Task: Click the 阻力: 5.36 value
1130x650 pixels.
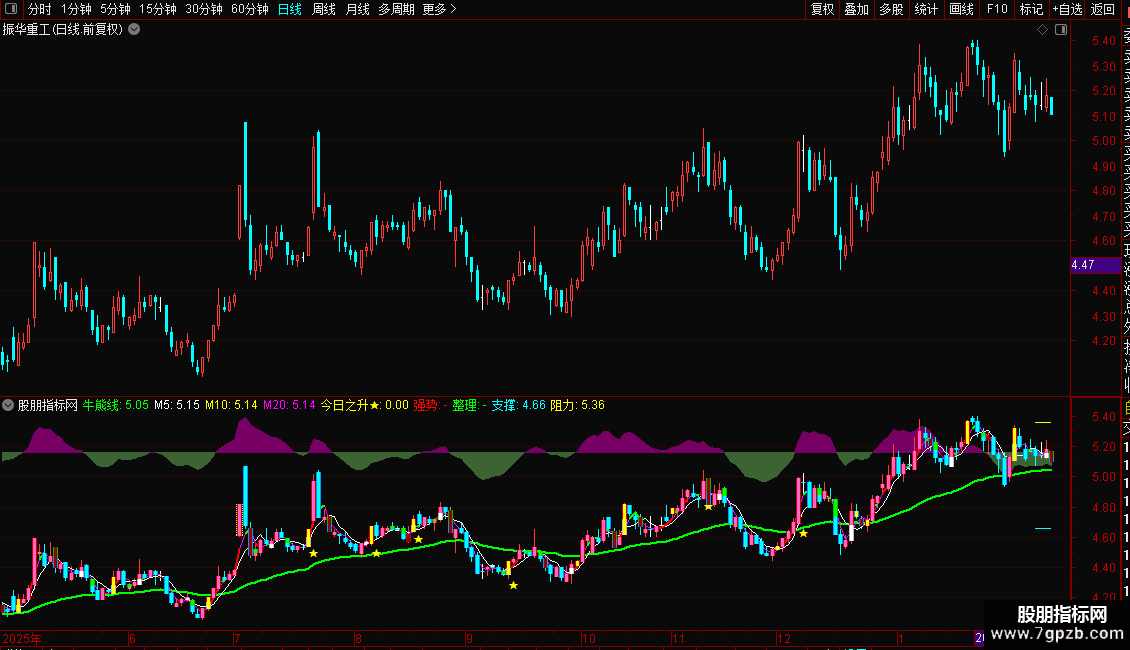Action: click(x=577, y=405)
